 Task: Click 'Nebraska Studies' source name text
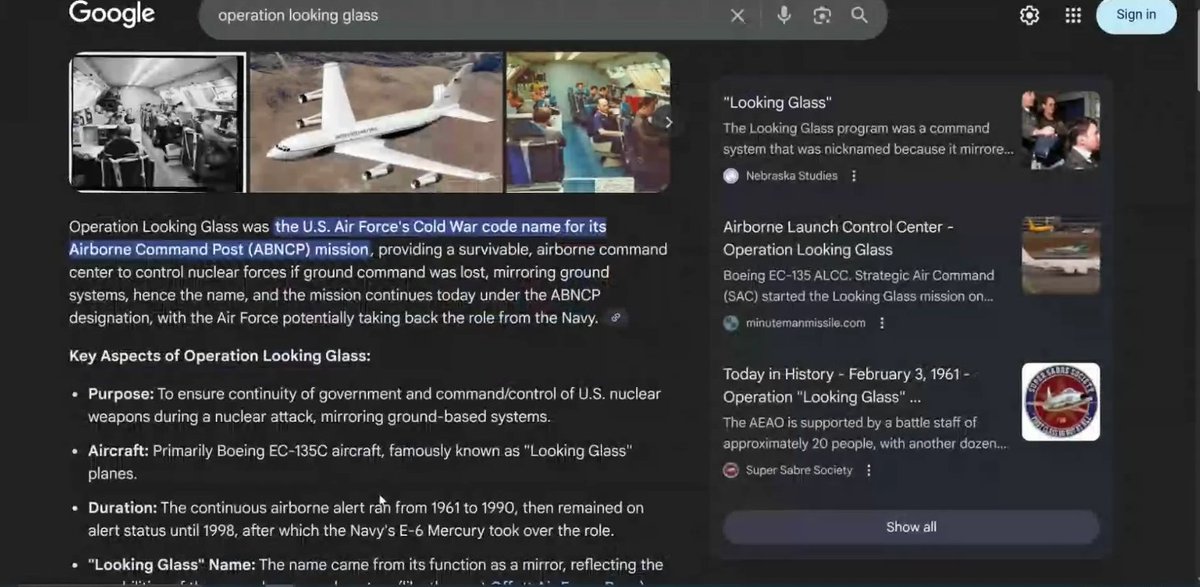[x=792, y=176]
